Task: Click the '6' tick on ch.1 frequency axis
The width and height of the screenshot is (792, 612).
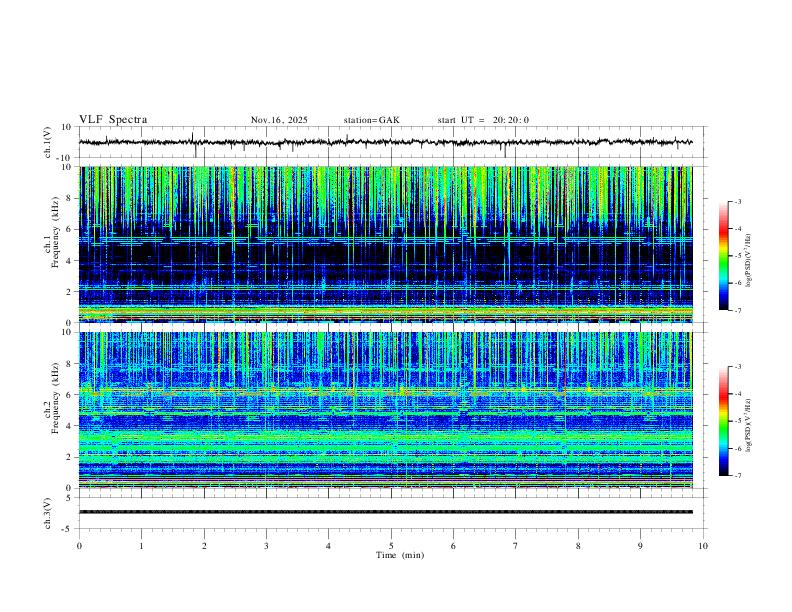Action: click(x=70, y=229)
